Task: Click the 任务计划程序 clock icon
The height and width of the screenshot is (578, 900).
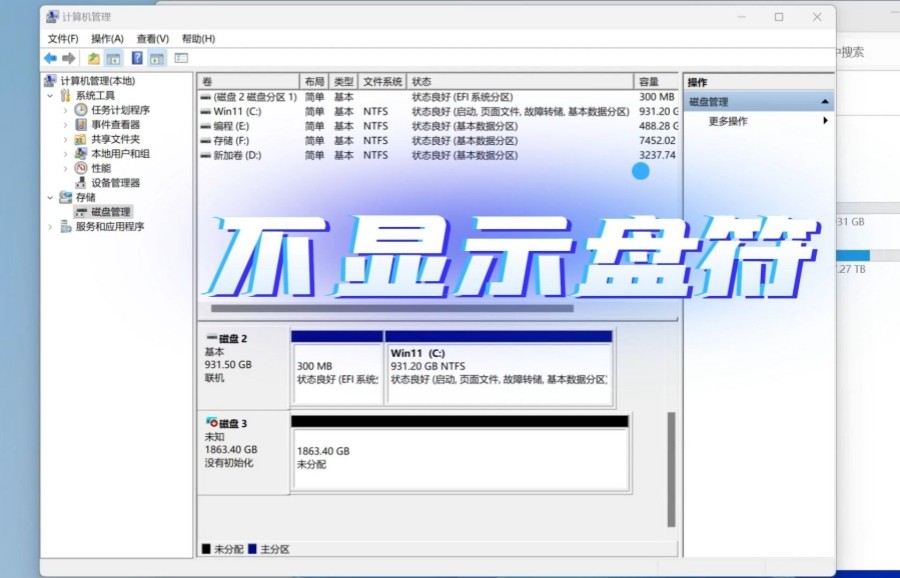Action: coord(81,110)
